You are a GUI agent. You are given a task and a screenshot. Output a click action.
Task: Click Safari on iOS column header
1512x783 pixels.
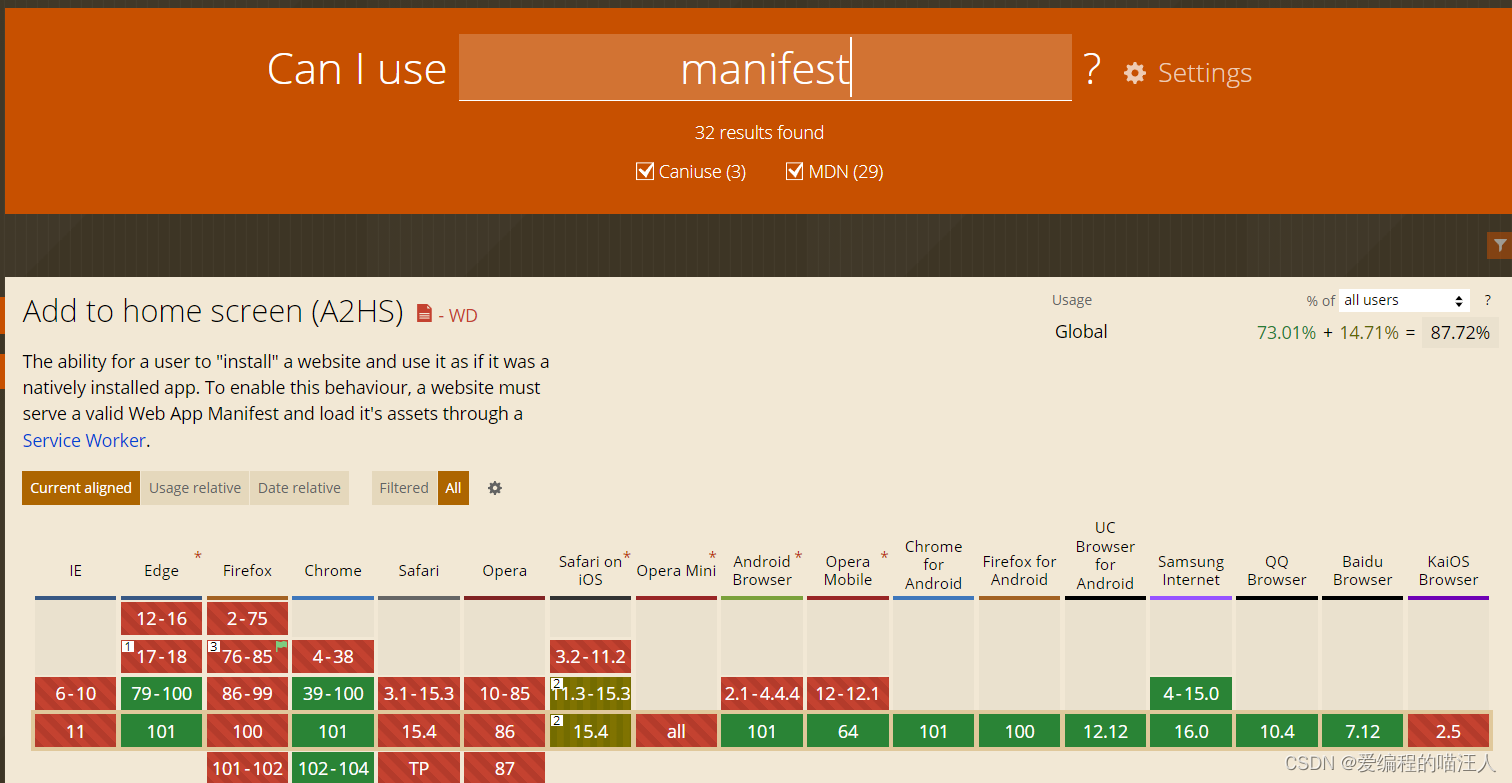pos(590,571)
